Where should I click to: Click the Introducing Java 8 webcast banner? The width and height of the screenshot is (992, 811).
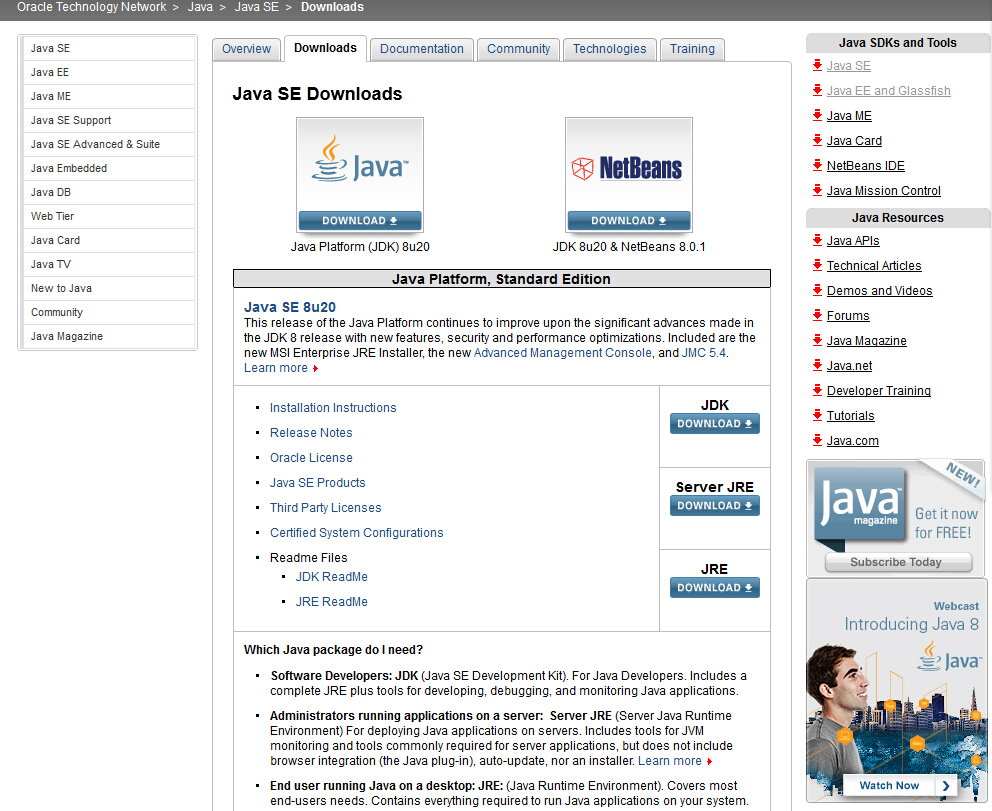[x=896, y=690]
